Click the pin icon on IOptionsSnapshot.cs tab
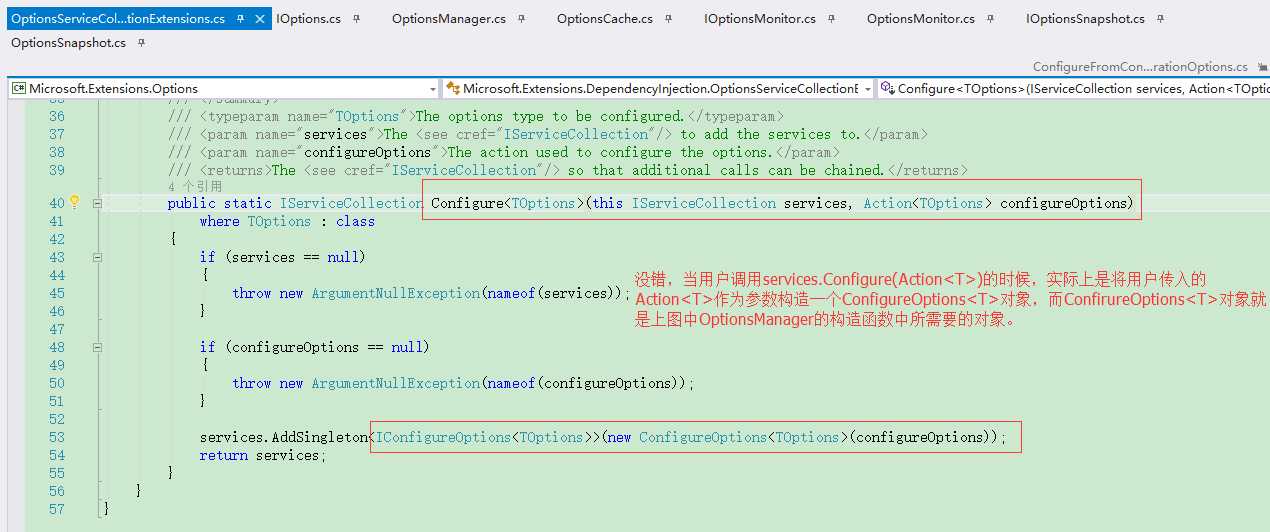The height and width of the screenshot is (532, 1270). tap(1161, 19)
